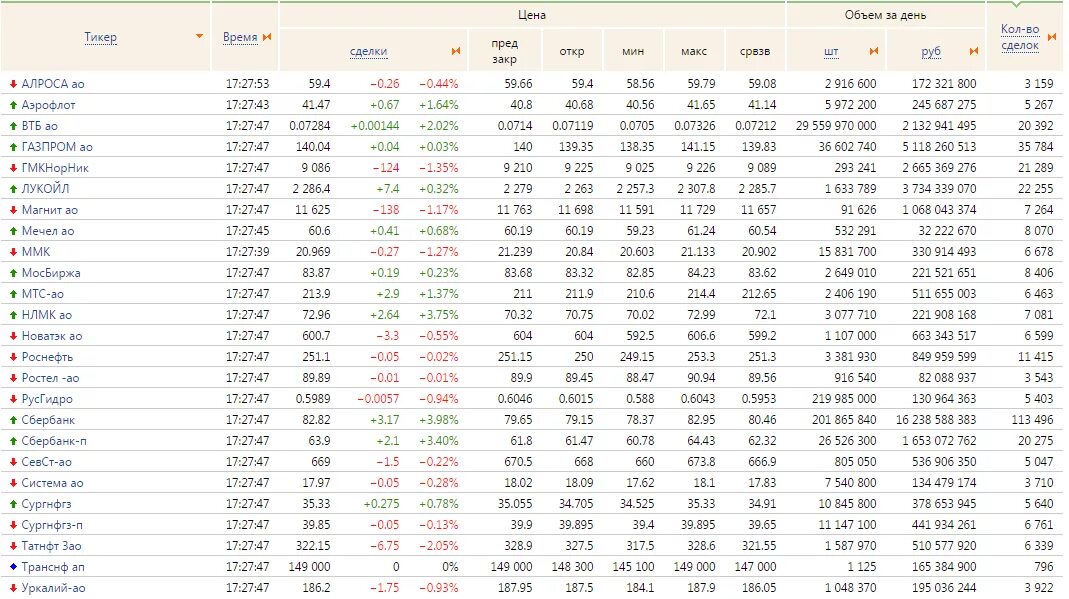1069x599 pixels.
Task: Select Сбербанк deal count 113 496
Action: point(1032,420)
